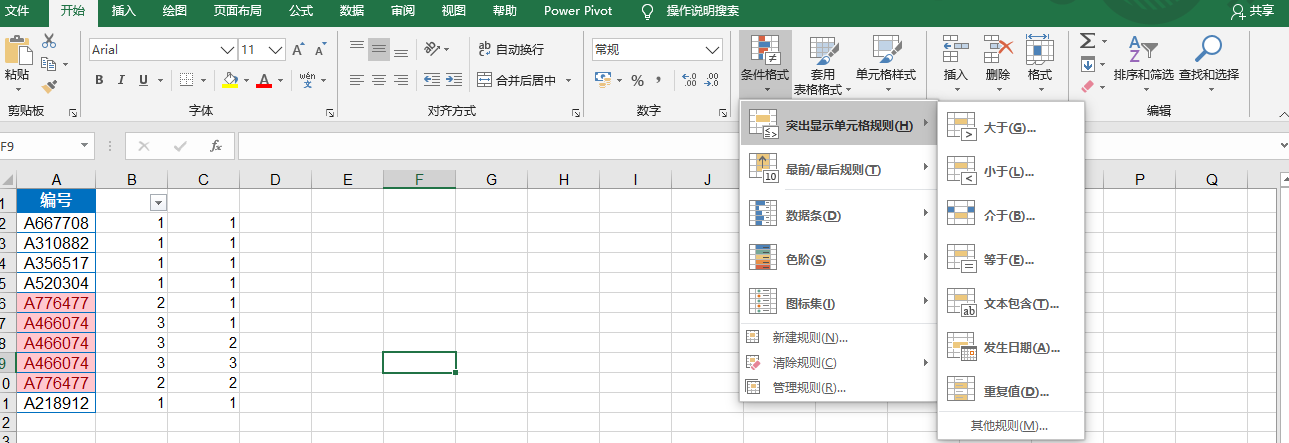This screenshot has height=443, width=1289.
Task: Open the Arial font name dropdown
Action: [x=227, y=49]
